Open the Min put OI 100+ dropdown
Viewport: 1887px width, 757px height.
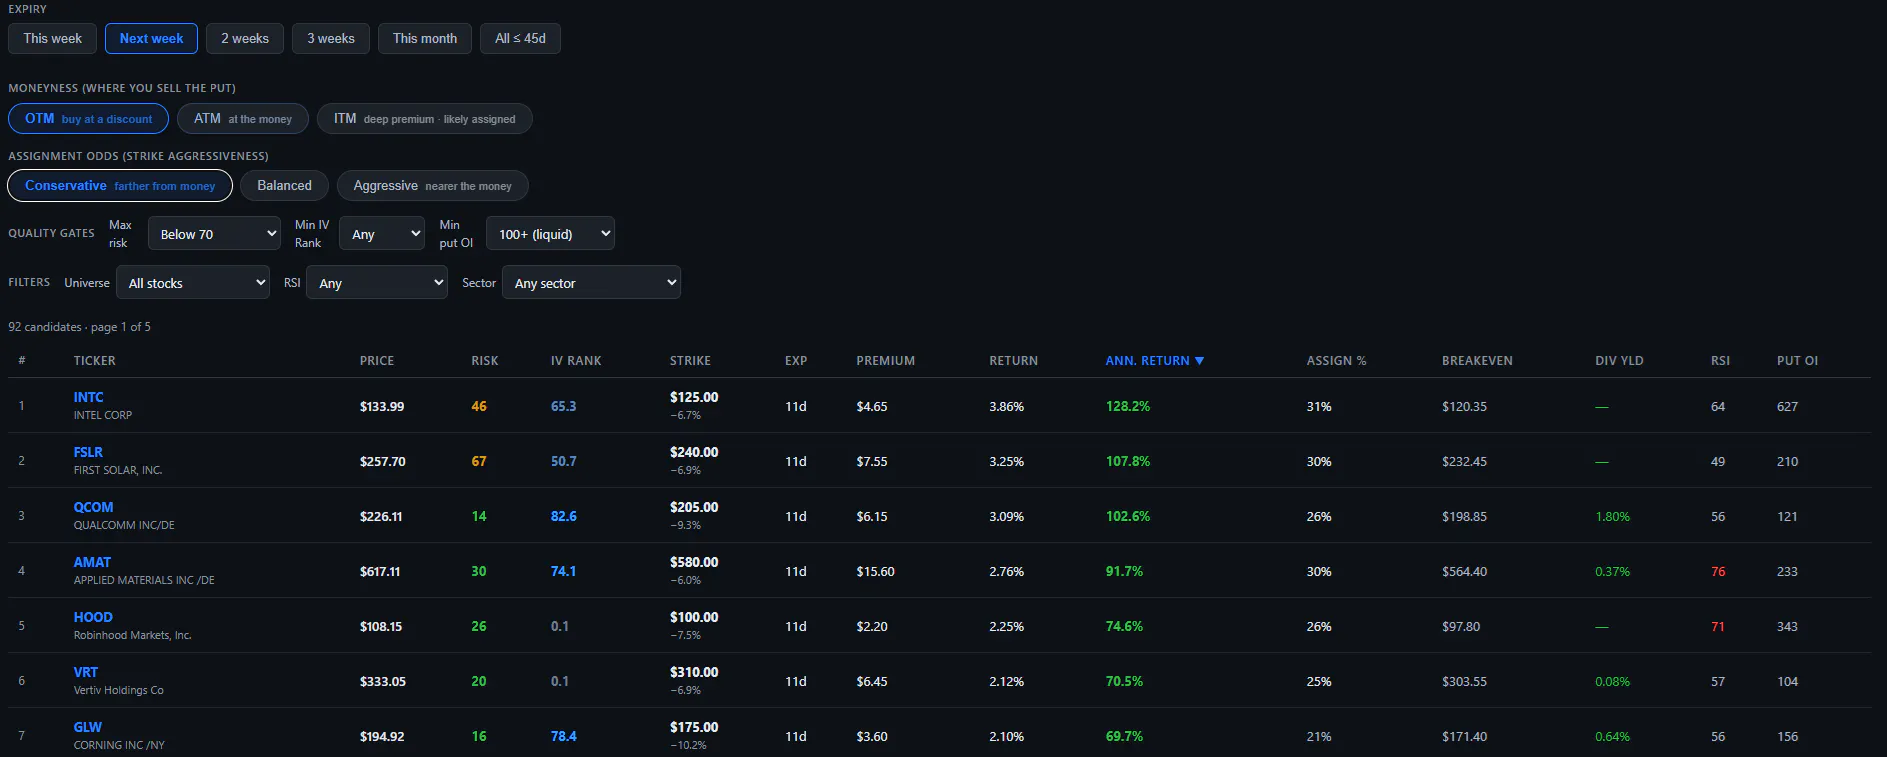(x=550, y=234)
